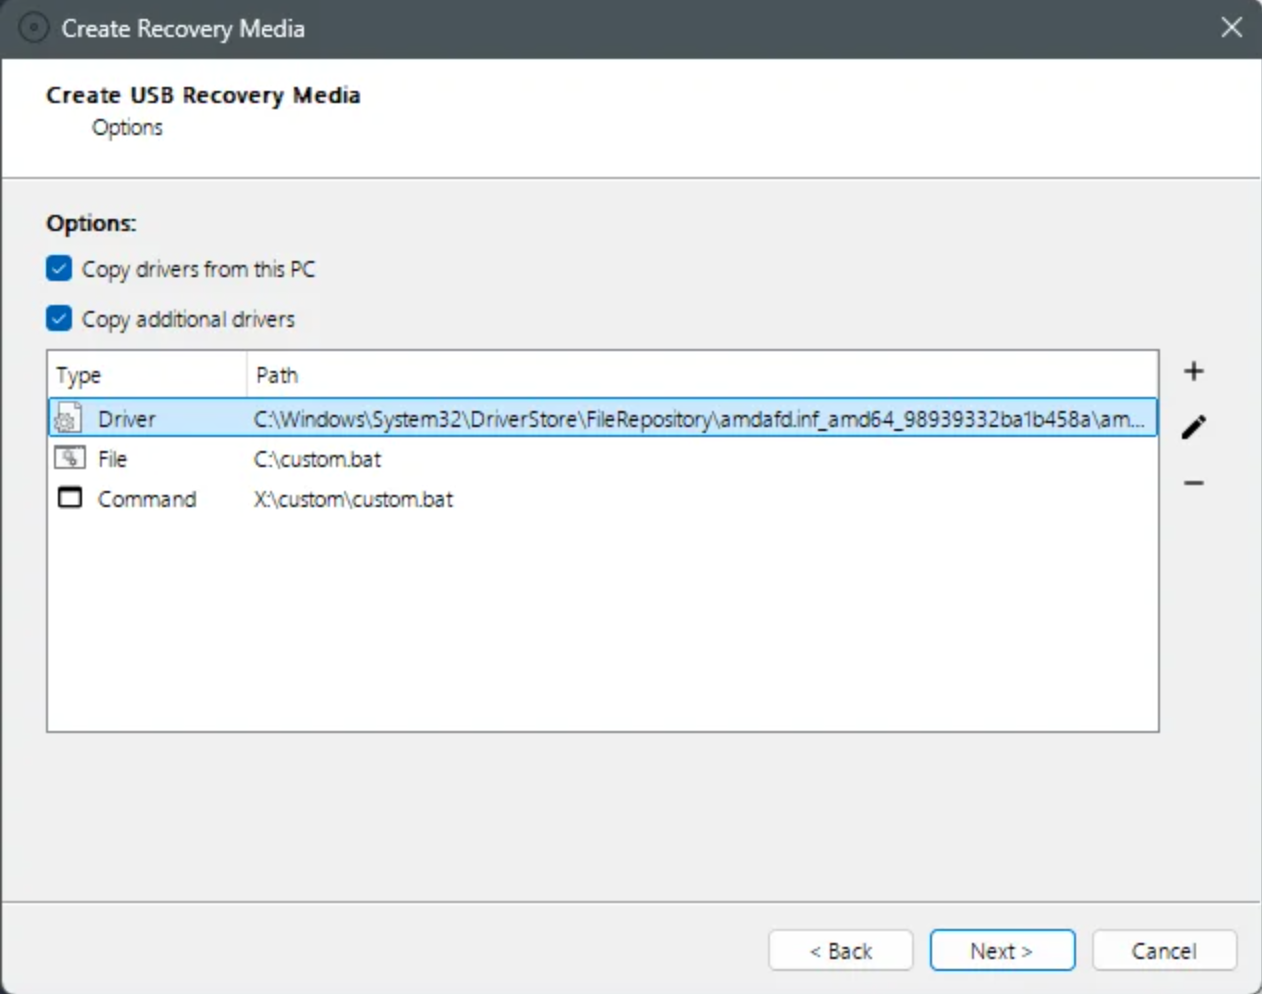1262x994 pixels.
Task: Close the Create Recovery Media dialog
Action: pyautogui.click(x=1231, y=28)
